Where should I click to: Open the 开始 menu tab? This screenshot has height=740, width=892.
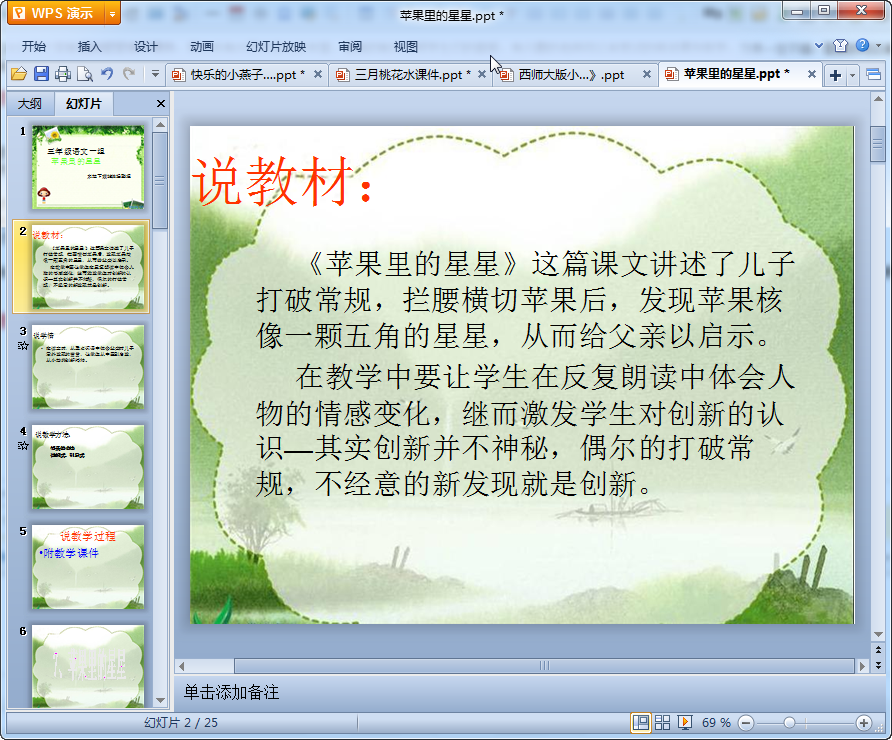pyautogui.click(x=34, y=47)
